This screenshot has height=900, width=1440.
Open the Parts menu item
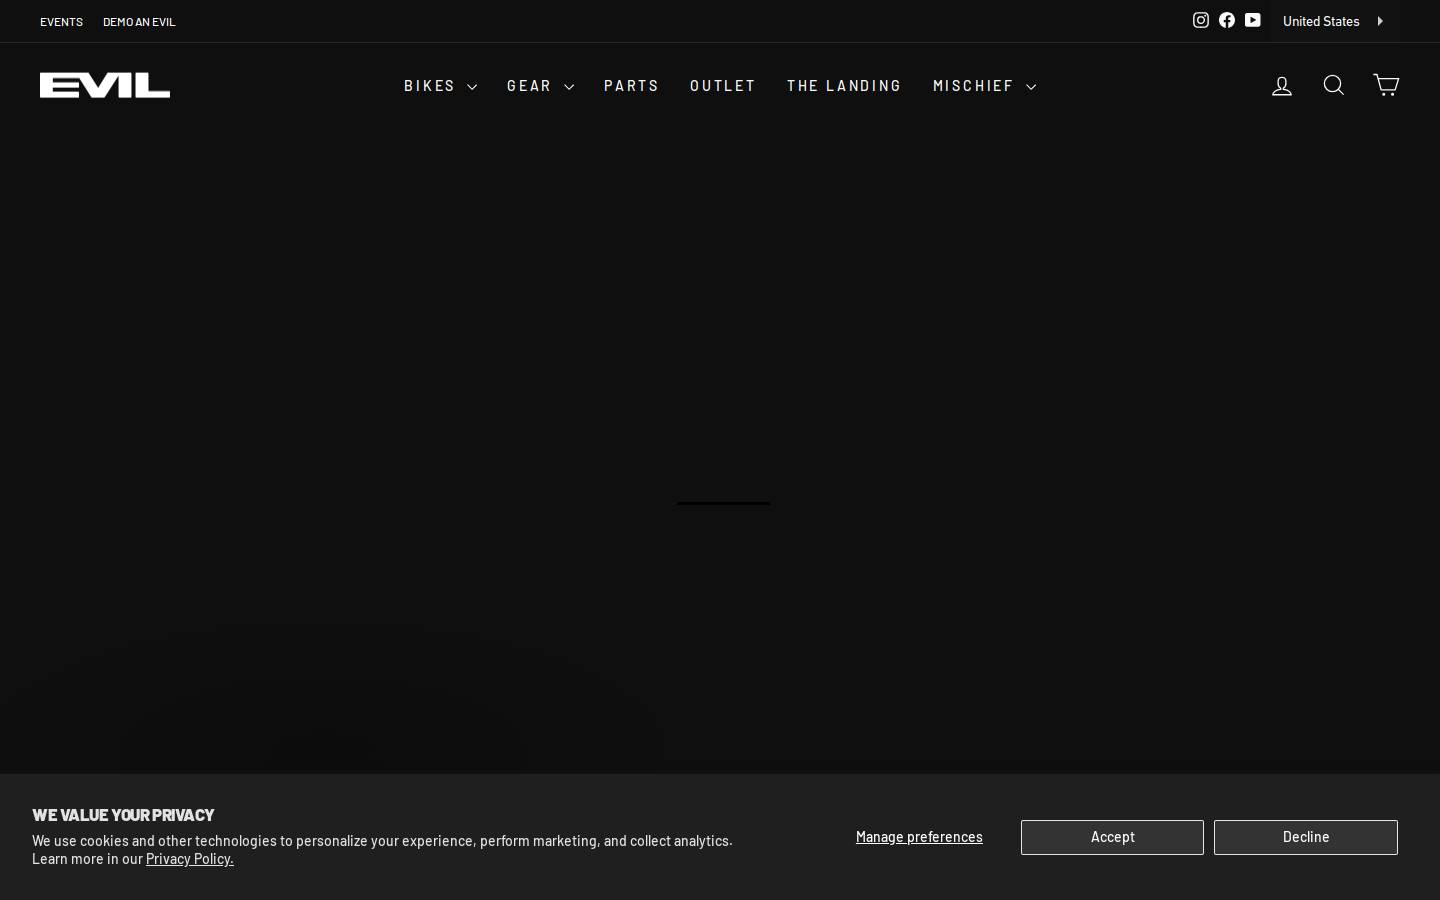pos(632,86)
